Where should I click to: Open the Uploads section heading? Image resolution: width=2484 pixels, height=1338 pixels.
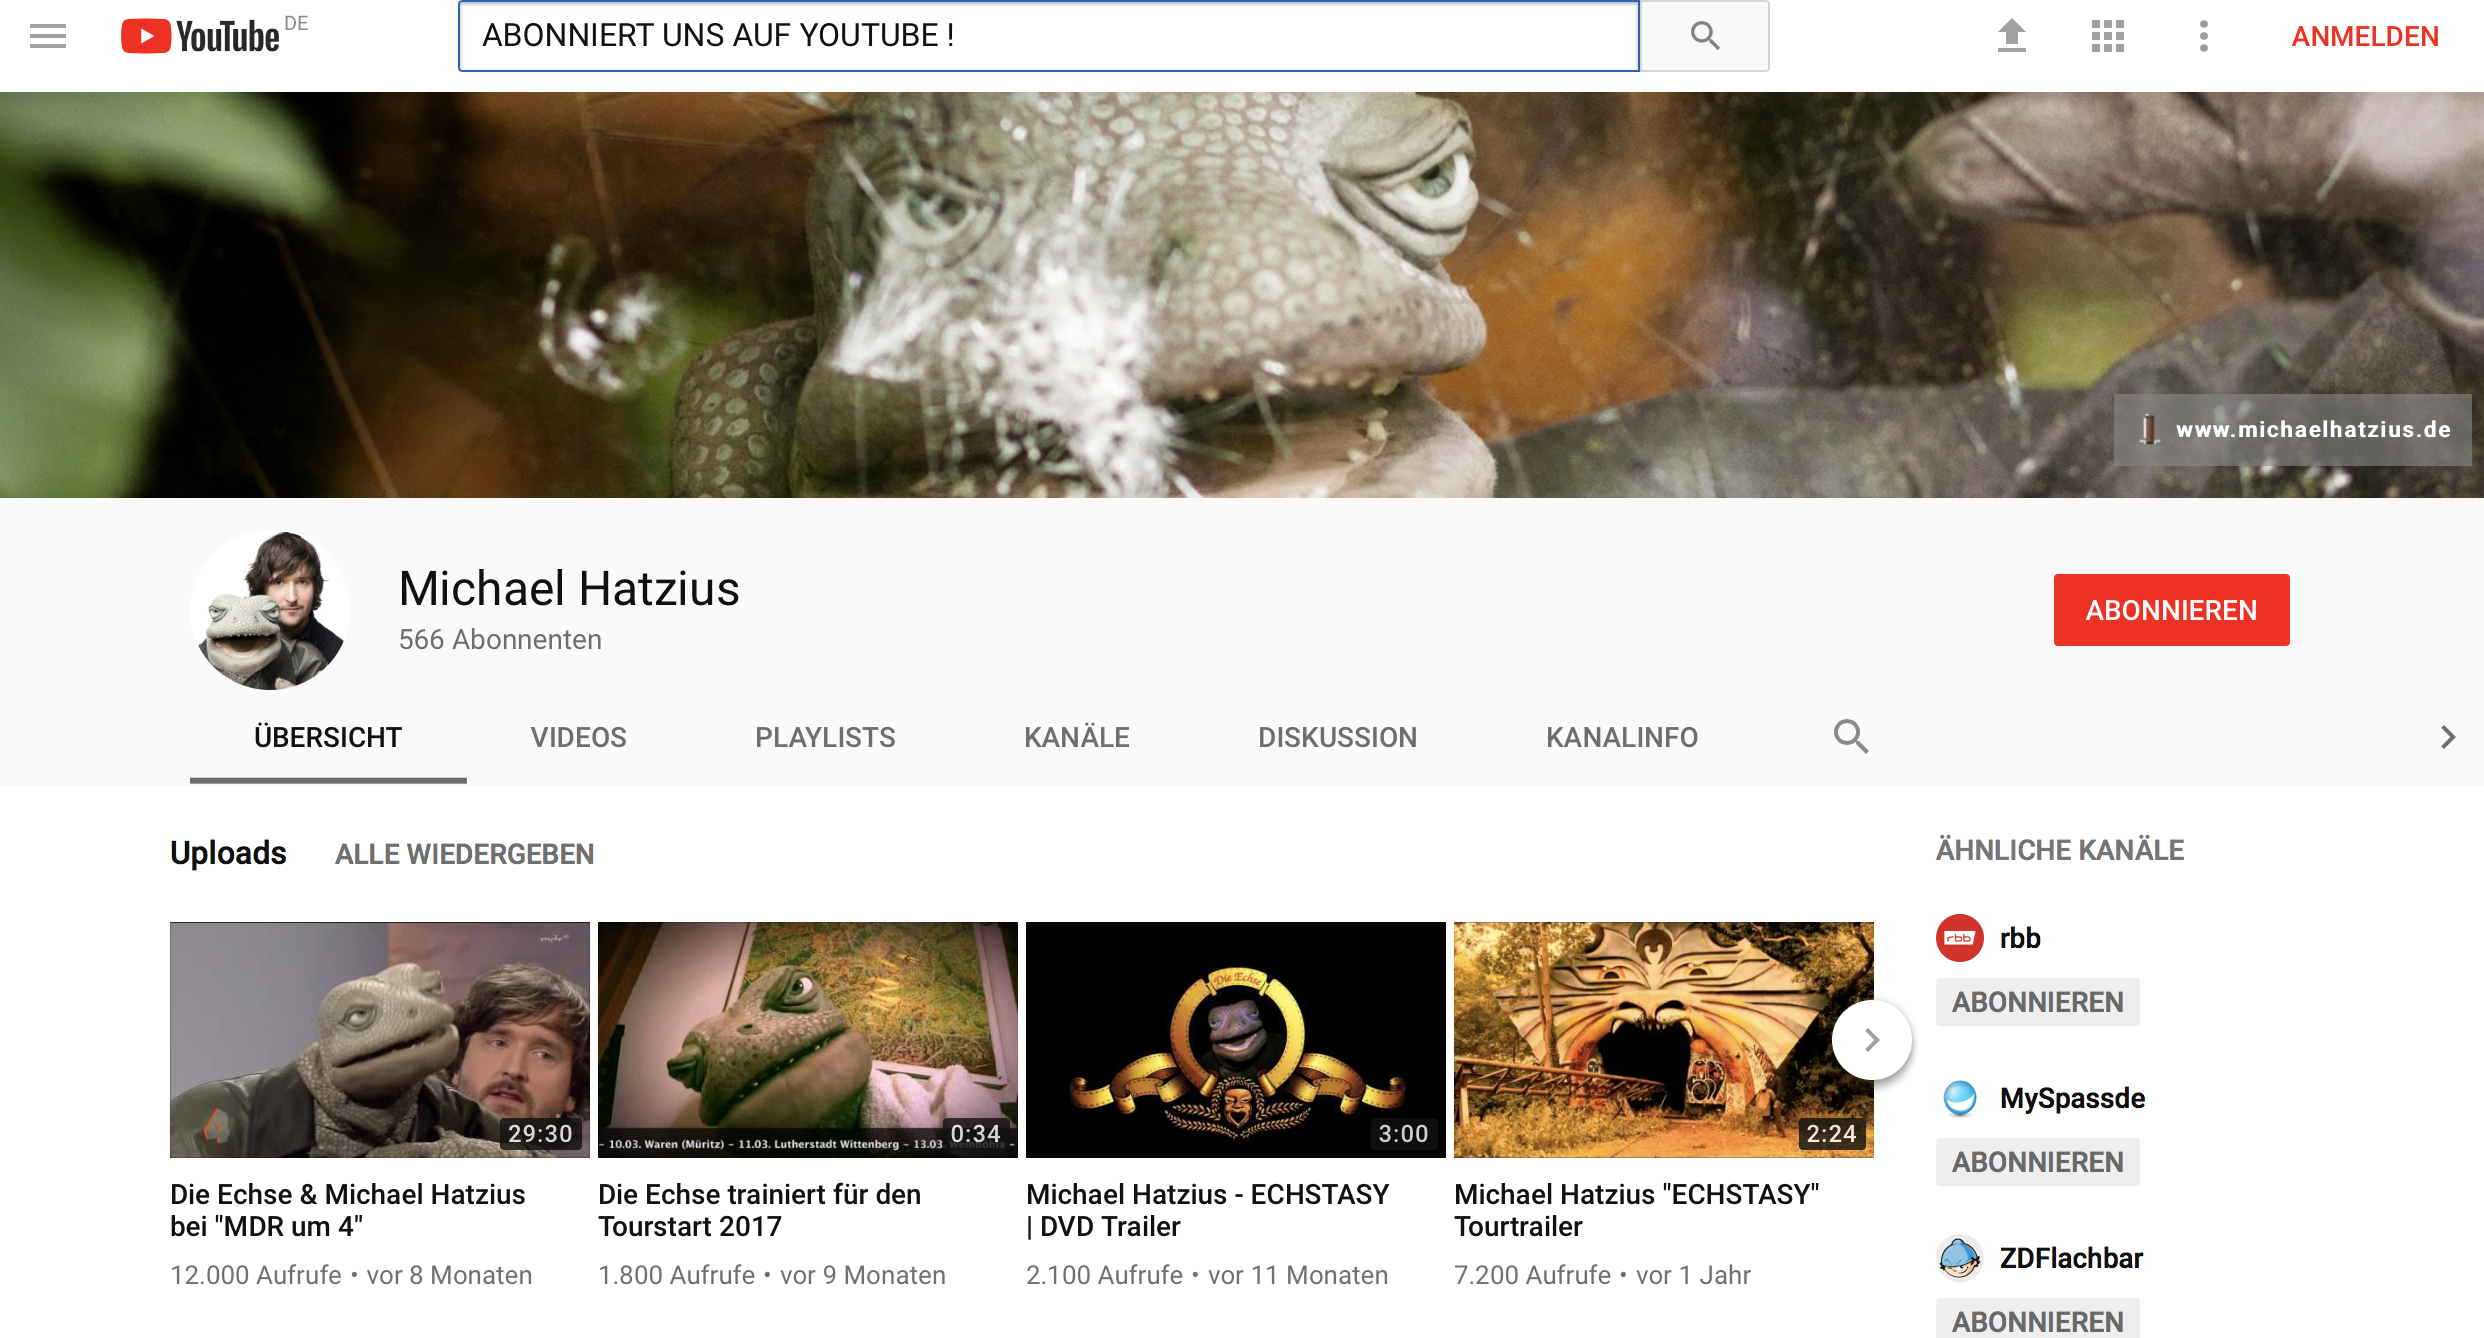point(228,853)
